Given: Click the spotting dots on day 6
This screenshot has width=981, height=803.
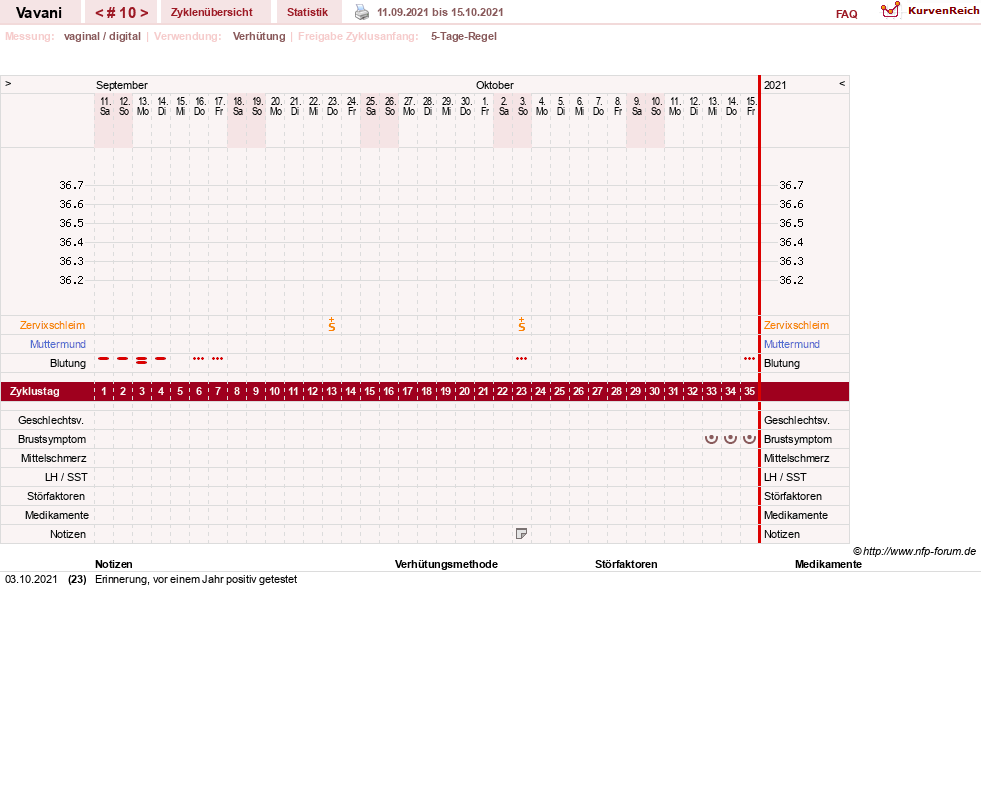Looking at the screenshot, I should tap(198, 359).
